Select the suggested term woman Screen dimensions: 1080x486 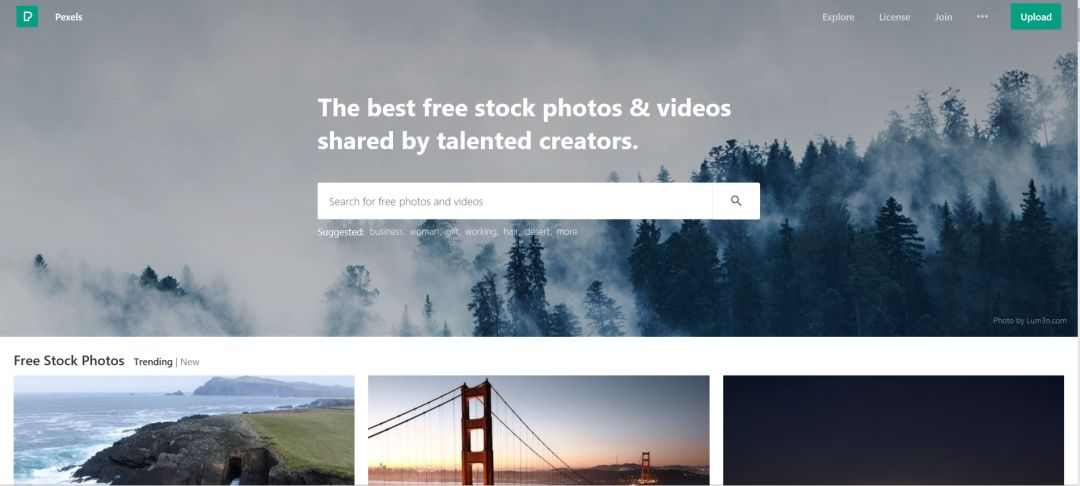point(425,232)
